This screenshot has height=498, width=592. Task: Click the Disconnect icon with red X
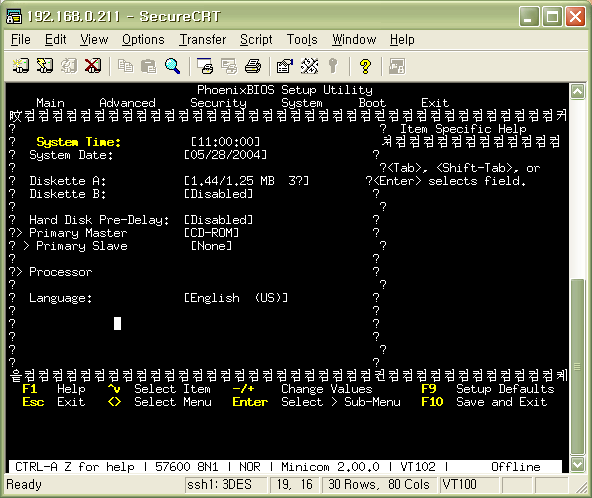click(93, 66)
